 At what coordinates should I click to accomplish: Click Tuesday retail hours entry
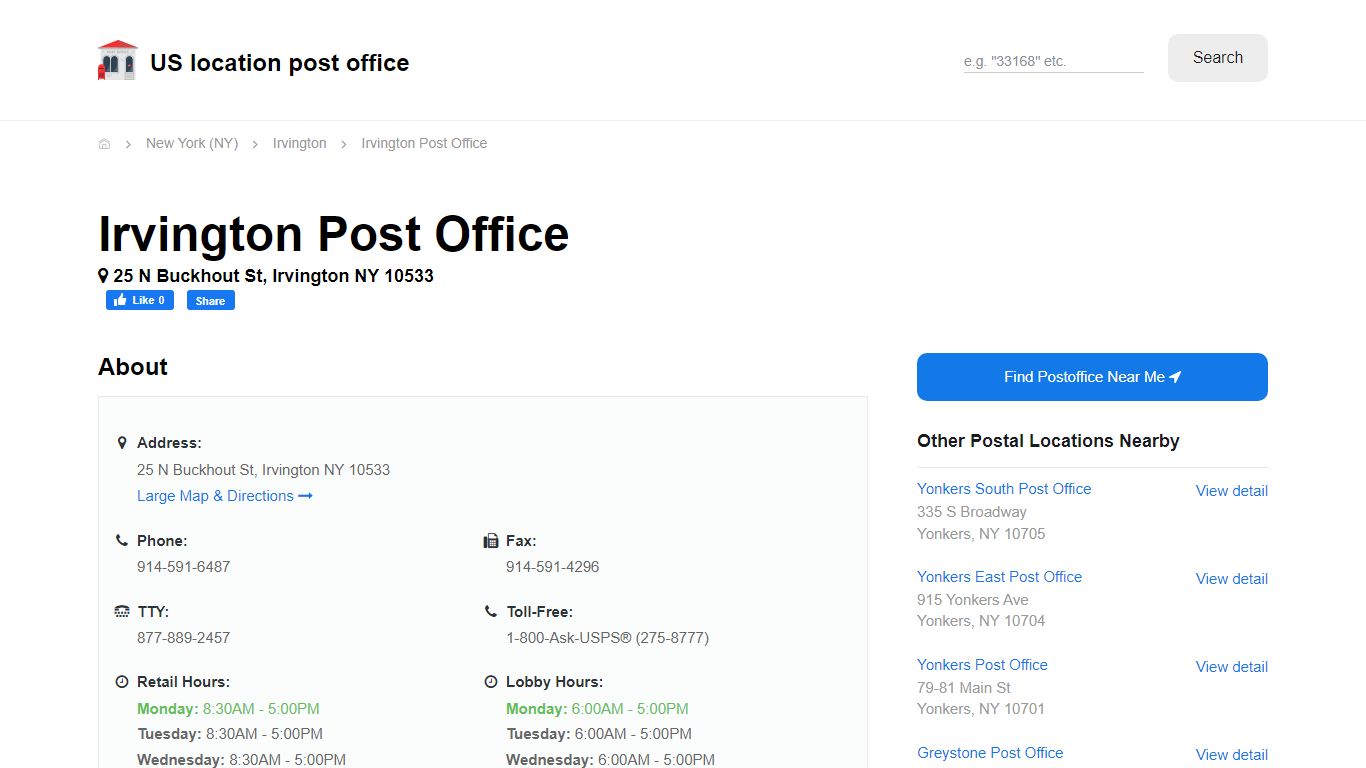(230, 734)
